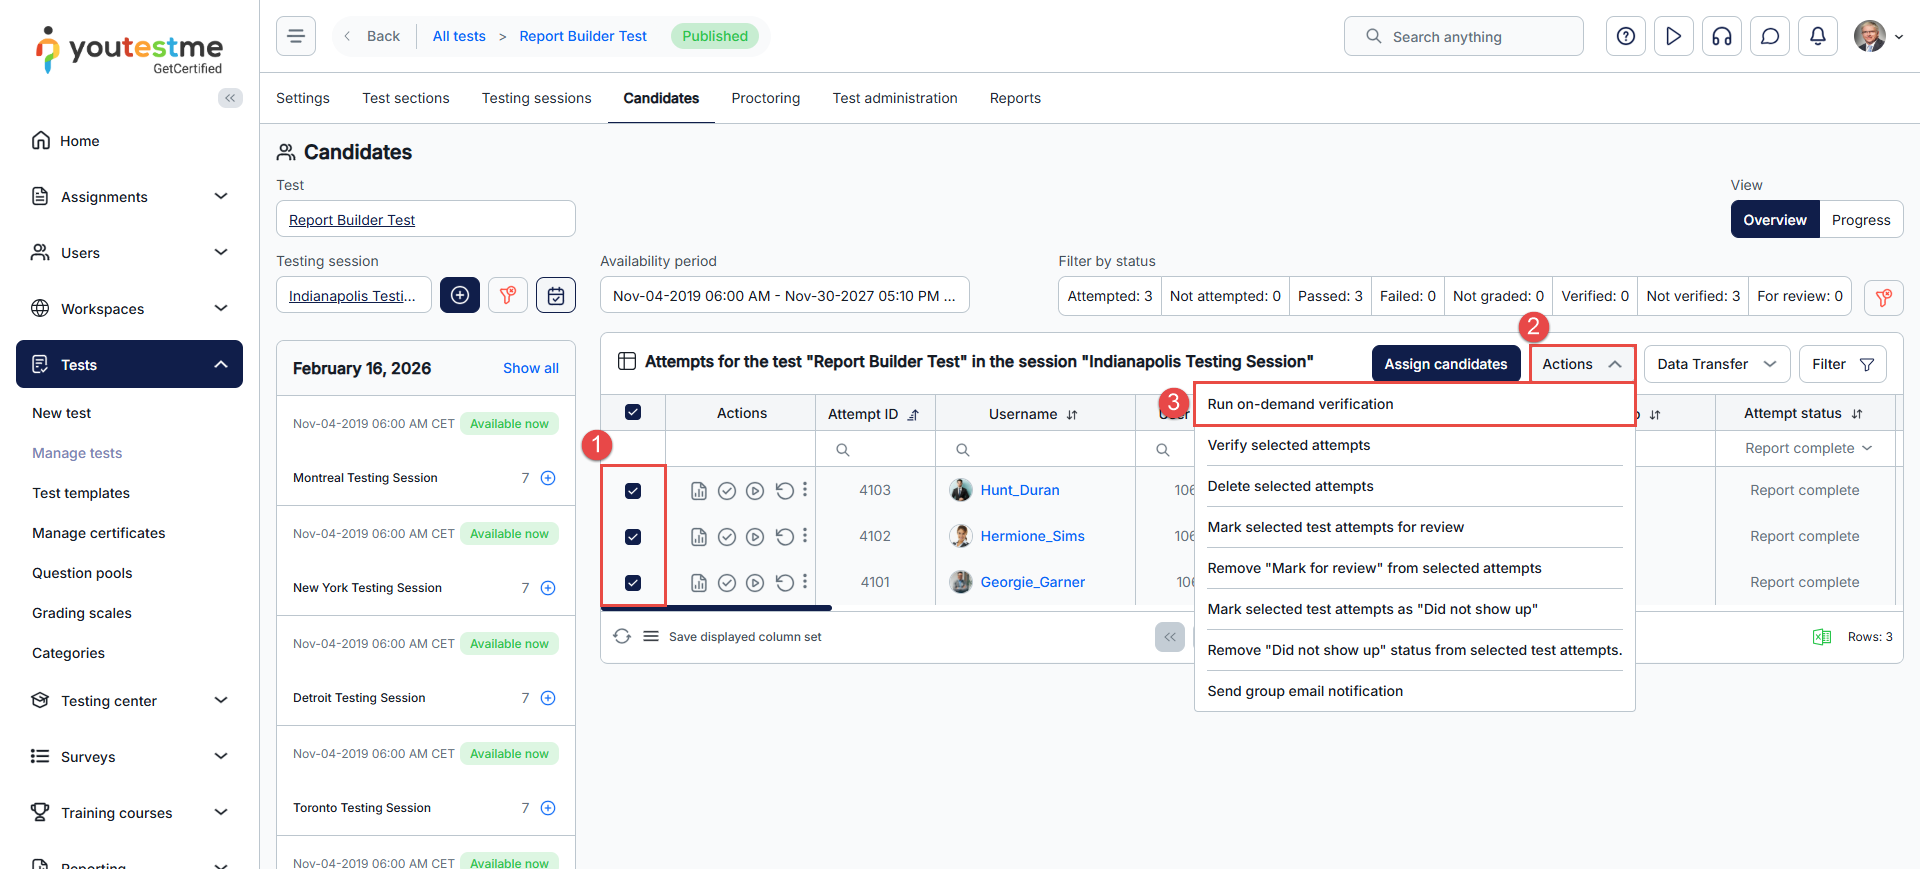
Task: Toggle the select-all checkbox in table header
Action: click(633, 412)
